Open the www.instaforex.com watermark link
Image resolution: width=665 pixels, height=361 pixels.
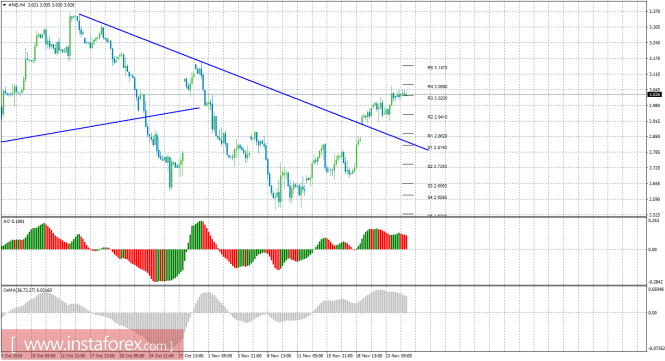pos(92,344)
